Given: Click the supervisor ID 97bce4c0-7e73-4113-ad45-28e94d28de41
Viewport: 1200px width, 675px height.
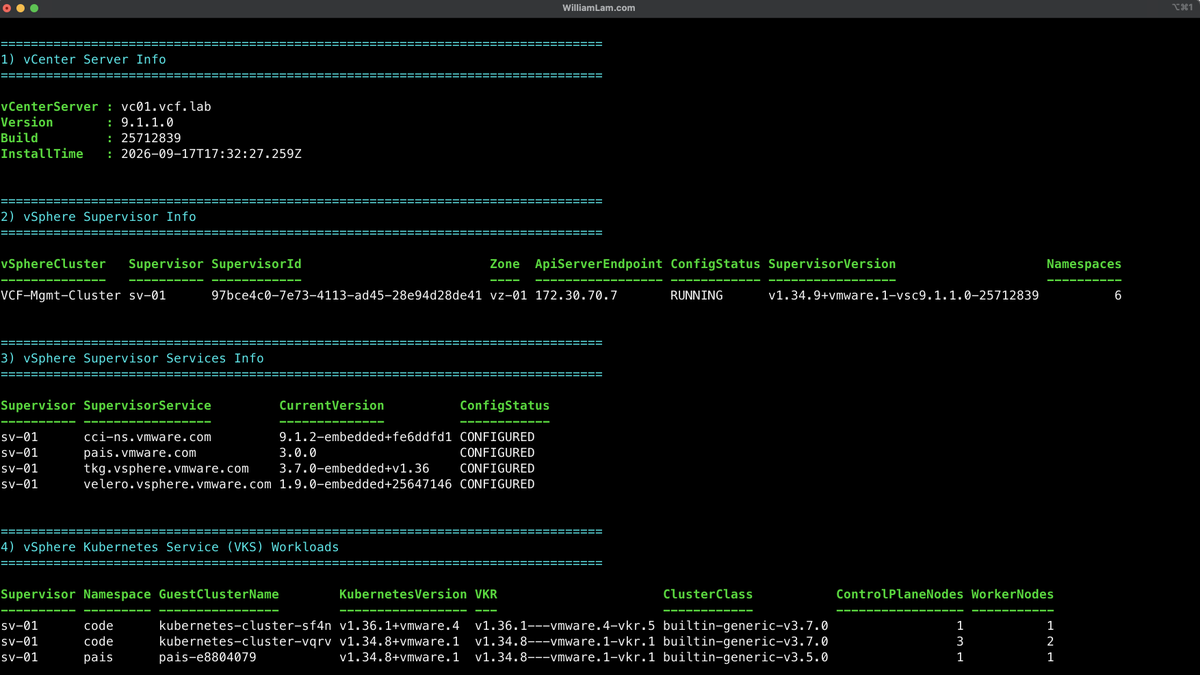Looking at the screenshot, I should (x=346, y=296).
